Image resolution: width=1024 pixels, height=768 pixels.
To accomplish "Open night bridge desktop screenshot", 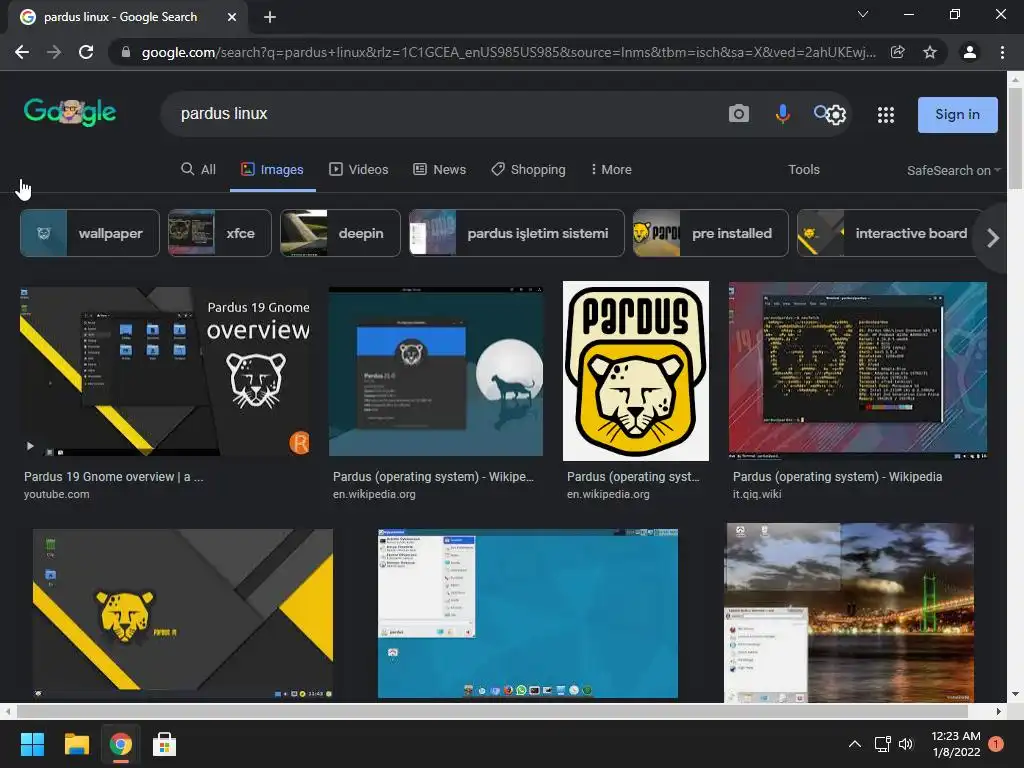I will [849, 613].
